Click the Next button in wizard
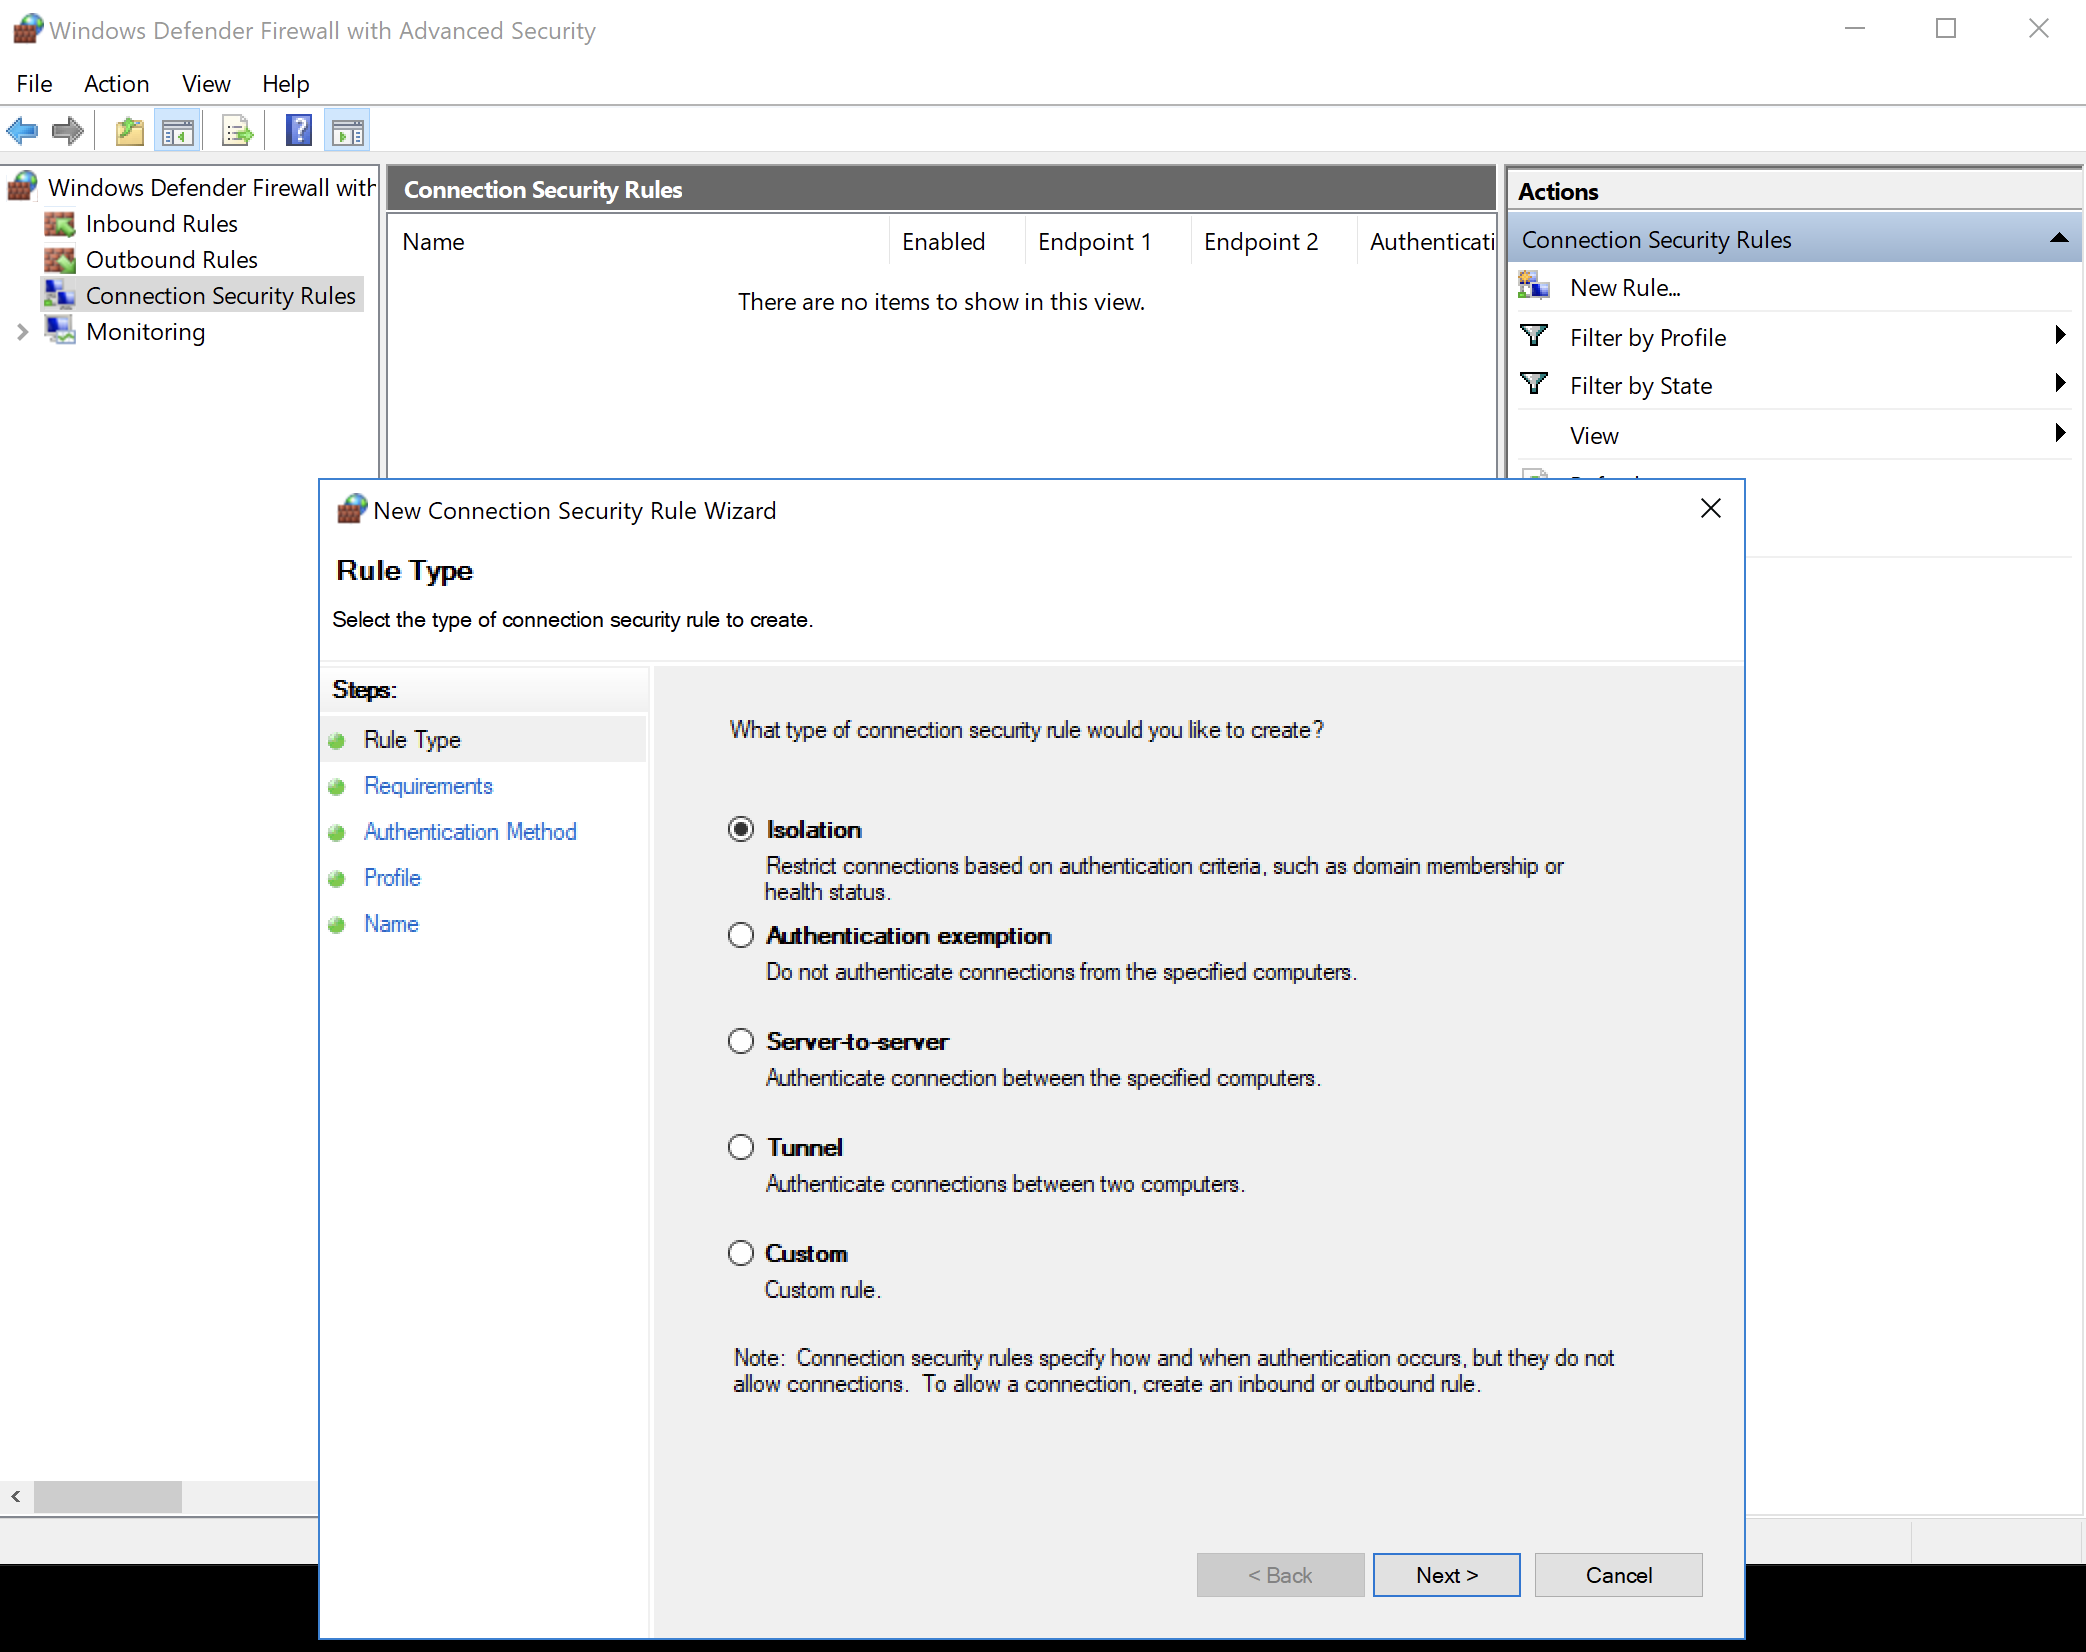This screenshot has width=2086, height=1652. [x=1445, y=1575]
